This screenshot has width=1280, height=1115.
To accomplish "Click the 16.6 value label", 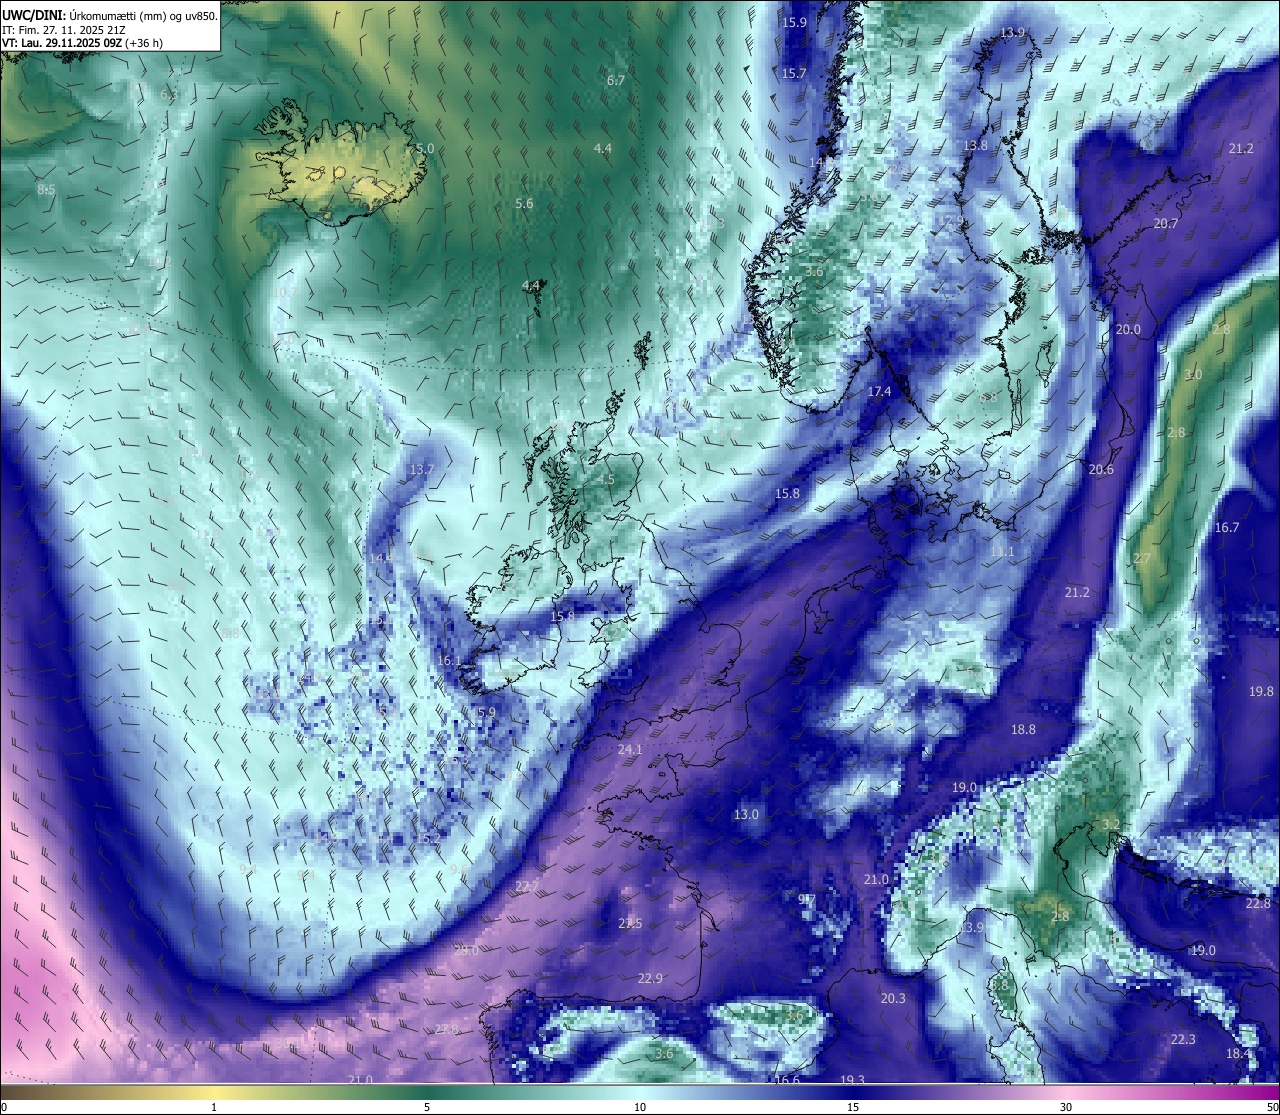I will (787, 1080).
